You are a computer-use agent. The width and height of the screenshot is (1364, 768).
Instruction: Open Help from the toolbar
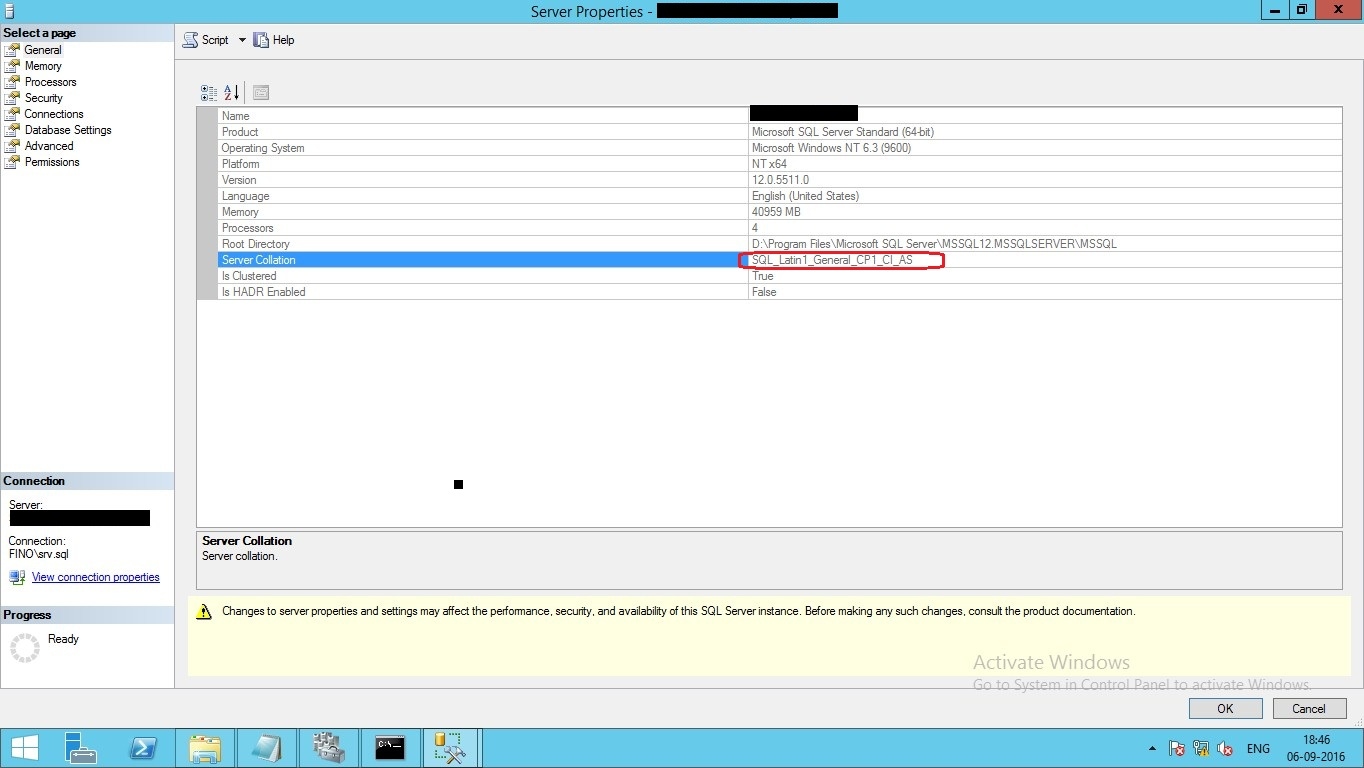(x=274, y=40)
